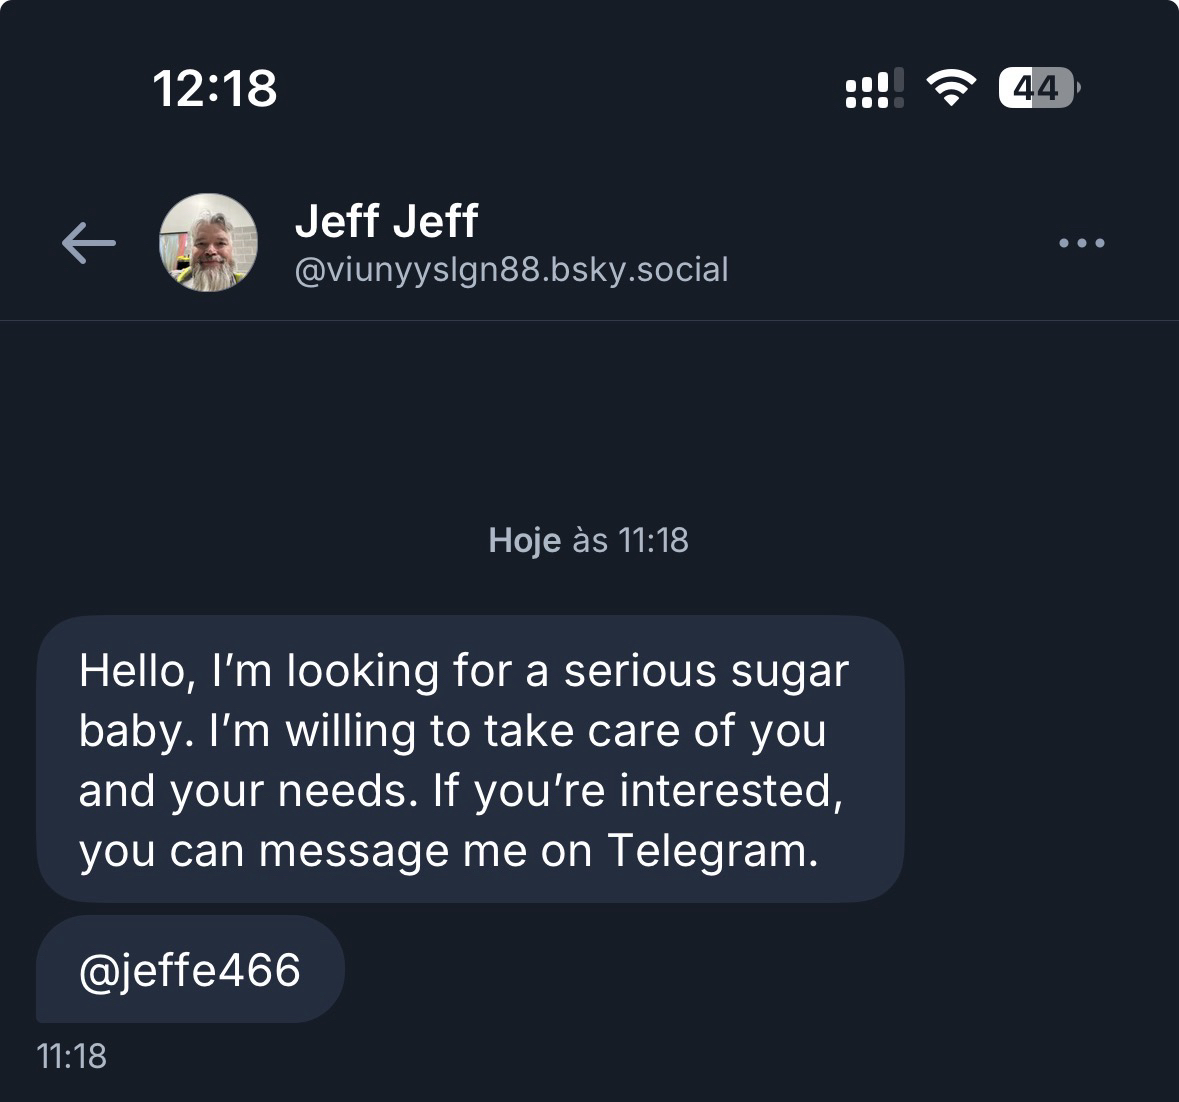Tap the 11:18 timestamp below messages
The image size is (1179, 1102).
tap(71, 1056)
